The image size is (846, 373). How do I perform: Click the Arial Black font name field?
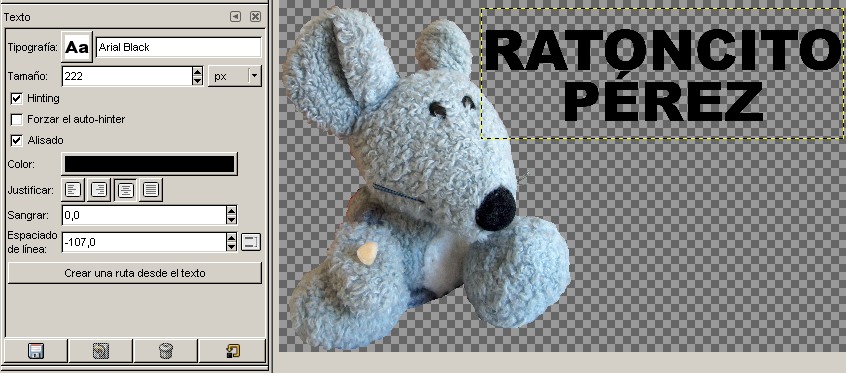[x=179, y=47]
